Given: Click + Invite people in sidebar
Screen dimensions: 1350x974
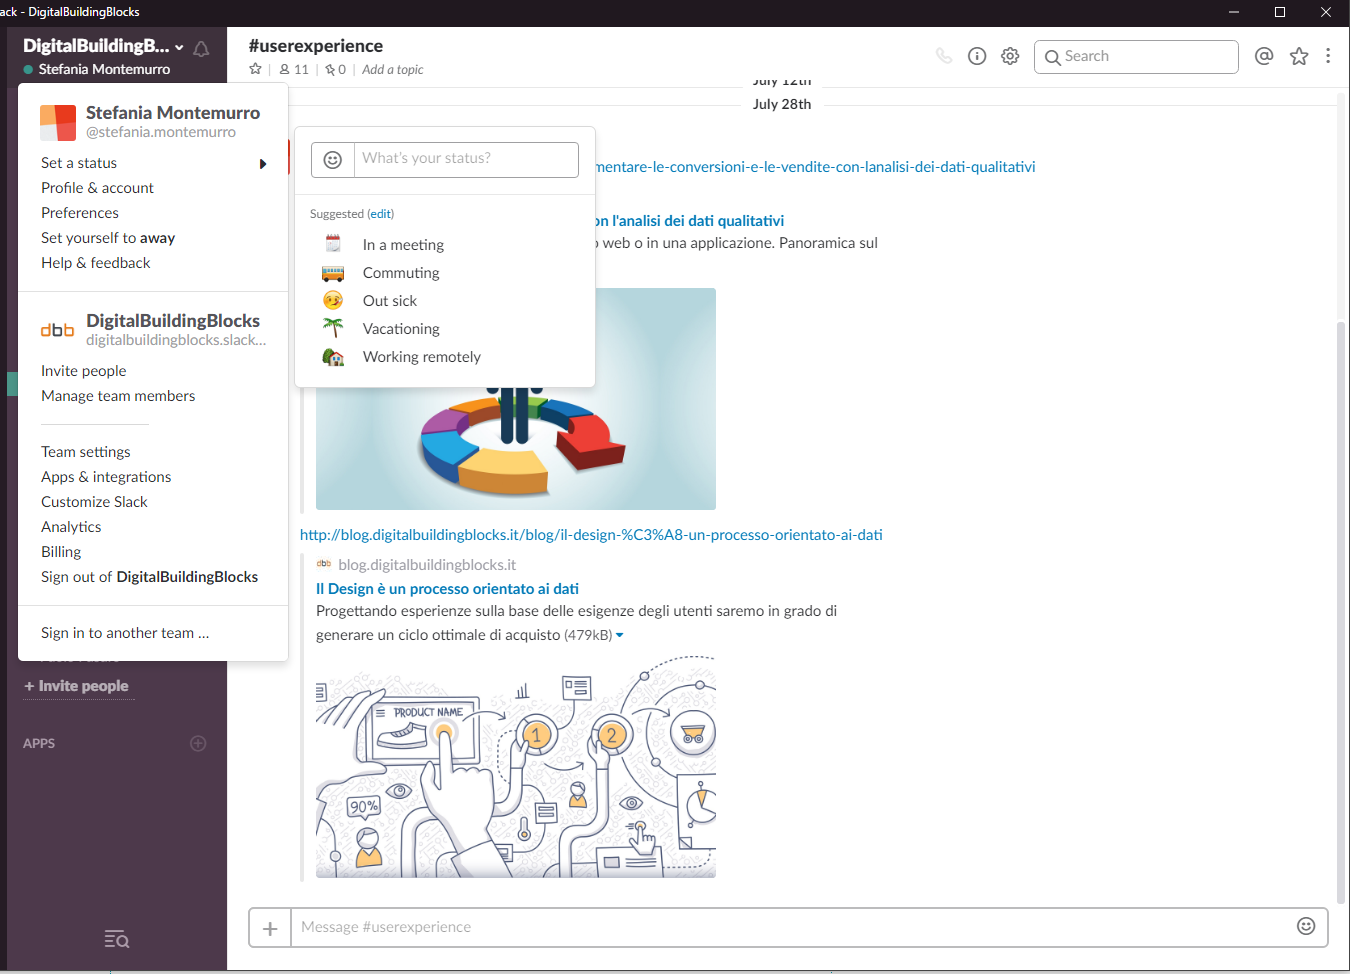Looking at the screenshot, I should point(77,686).
